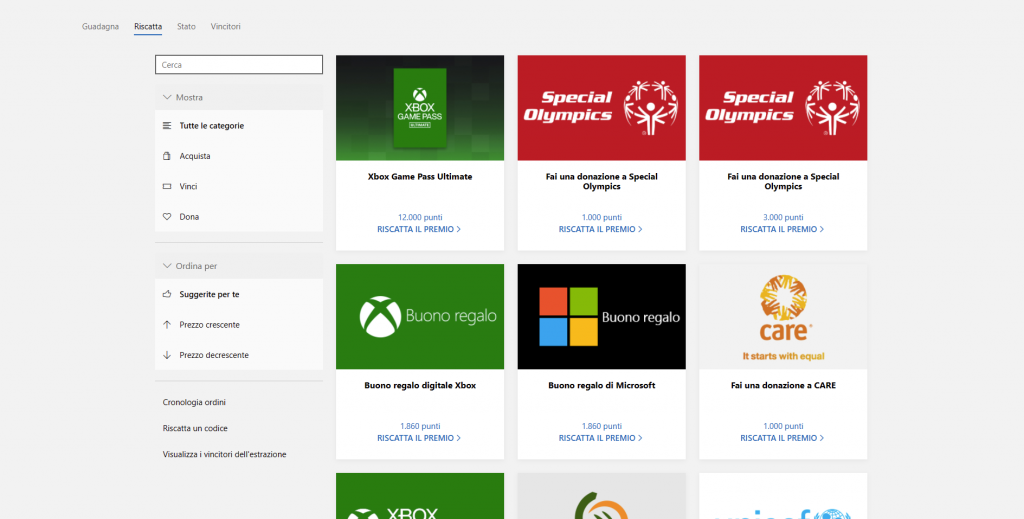Collapse the Ordina per section

[x=239, y=266]
